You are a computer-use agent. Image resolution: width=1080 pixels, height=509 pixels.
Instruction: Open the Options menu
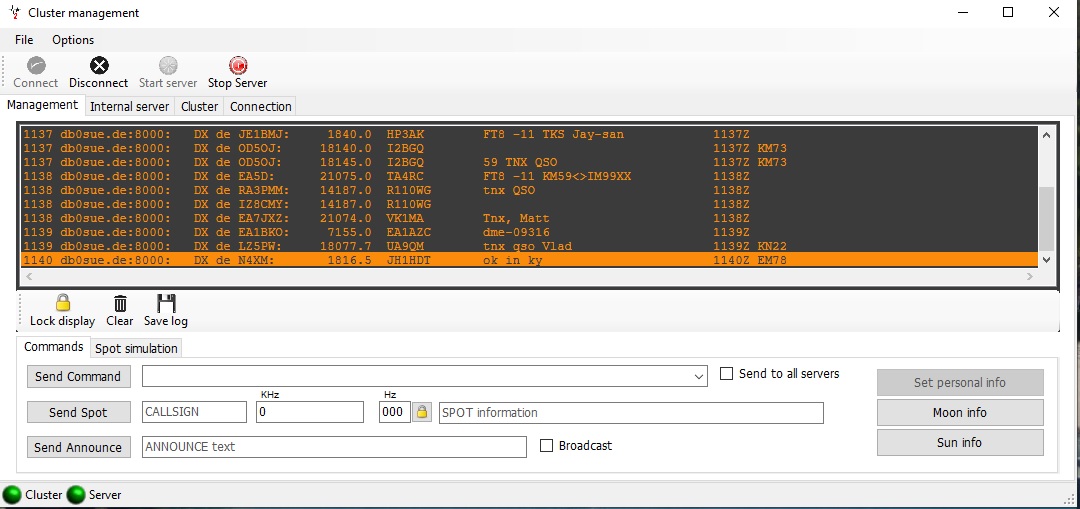pyautogui.click(x=73, y=40)
